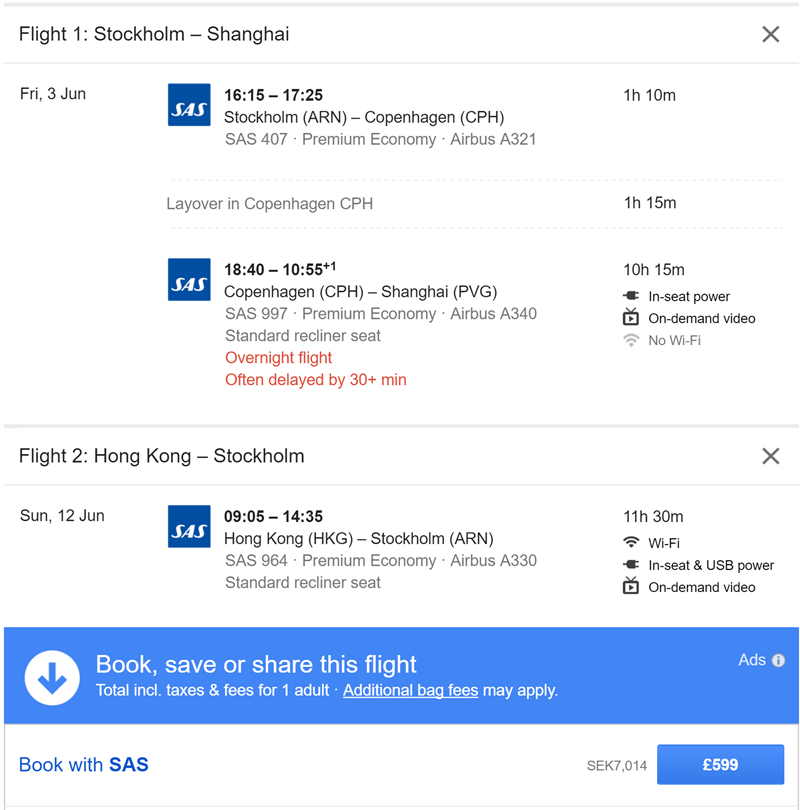Click the on-demand video icon for SAS 997
The image size is (800, 810).
pos(631,317)
